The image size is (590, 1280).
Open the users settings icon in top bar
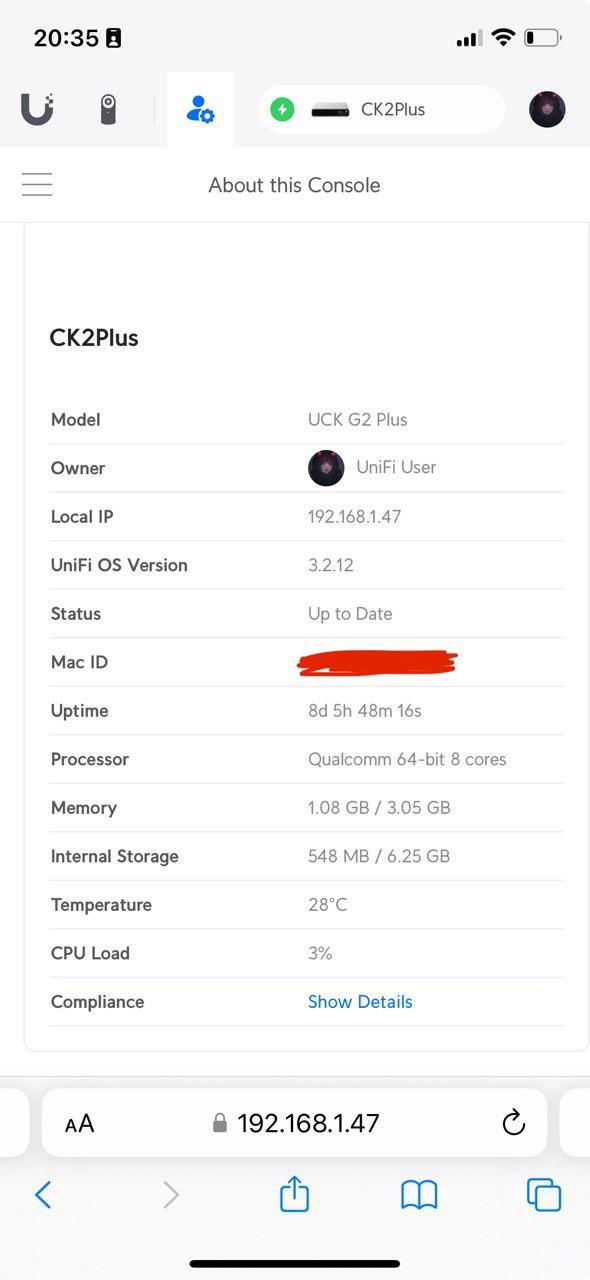point(200,110)
